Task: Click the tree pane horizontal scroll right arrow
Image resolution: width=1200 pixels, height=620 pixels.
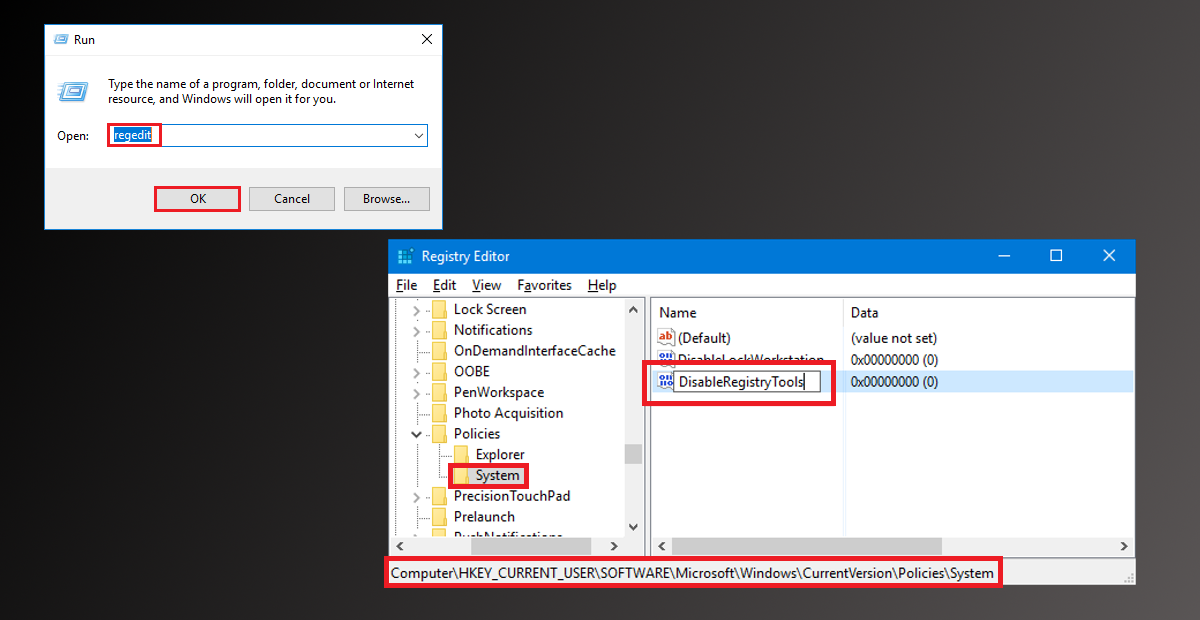Action: coord(615,546)
